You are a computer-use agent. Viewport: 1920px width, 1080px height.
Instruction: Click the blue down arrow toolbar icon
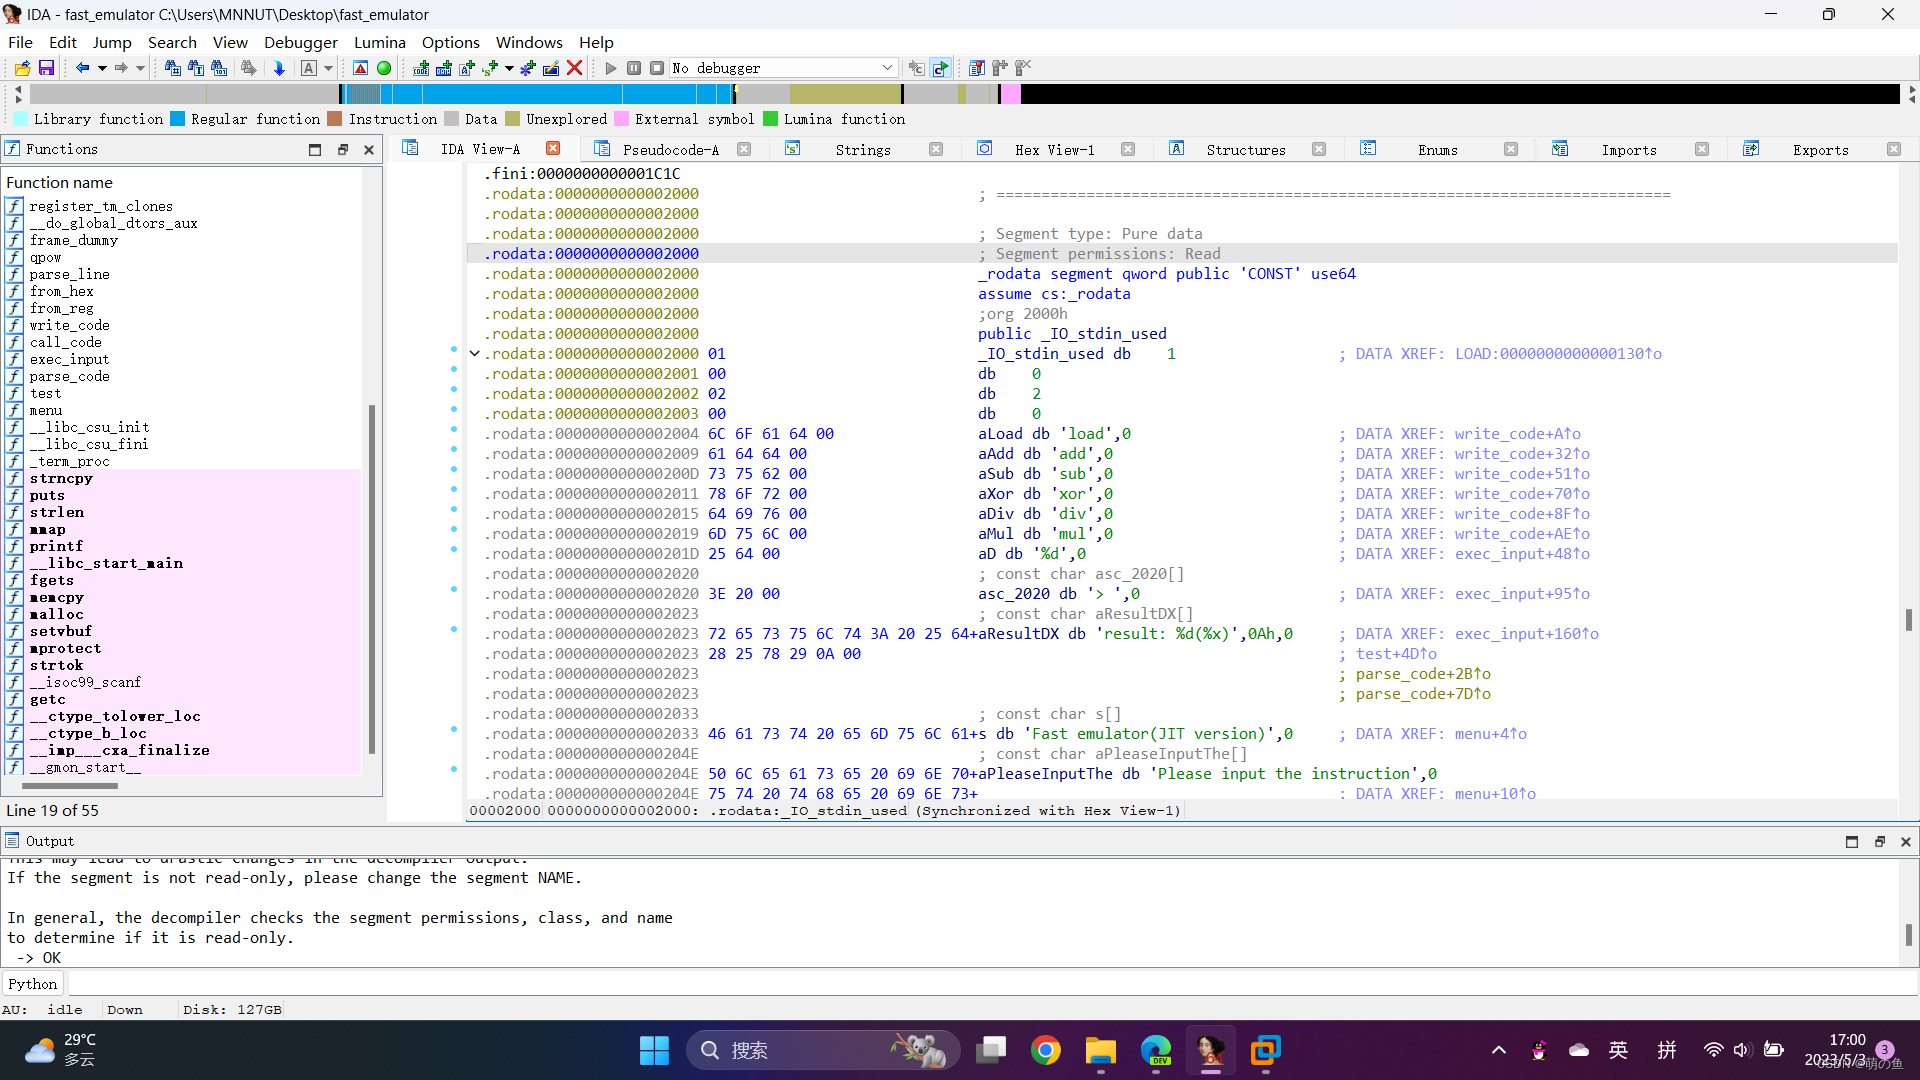279,68
